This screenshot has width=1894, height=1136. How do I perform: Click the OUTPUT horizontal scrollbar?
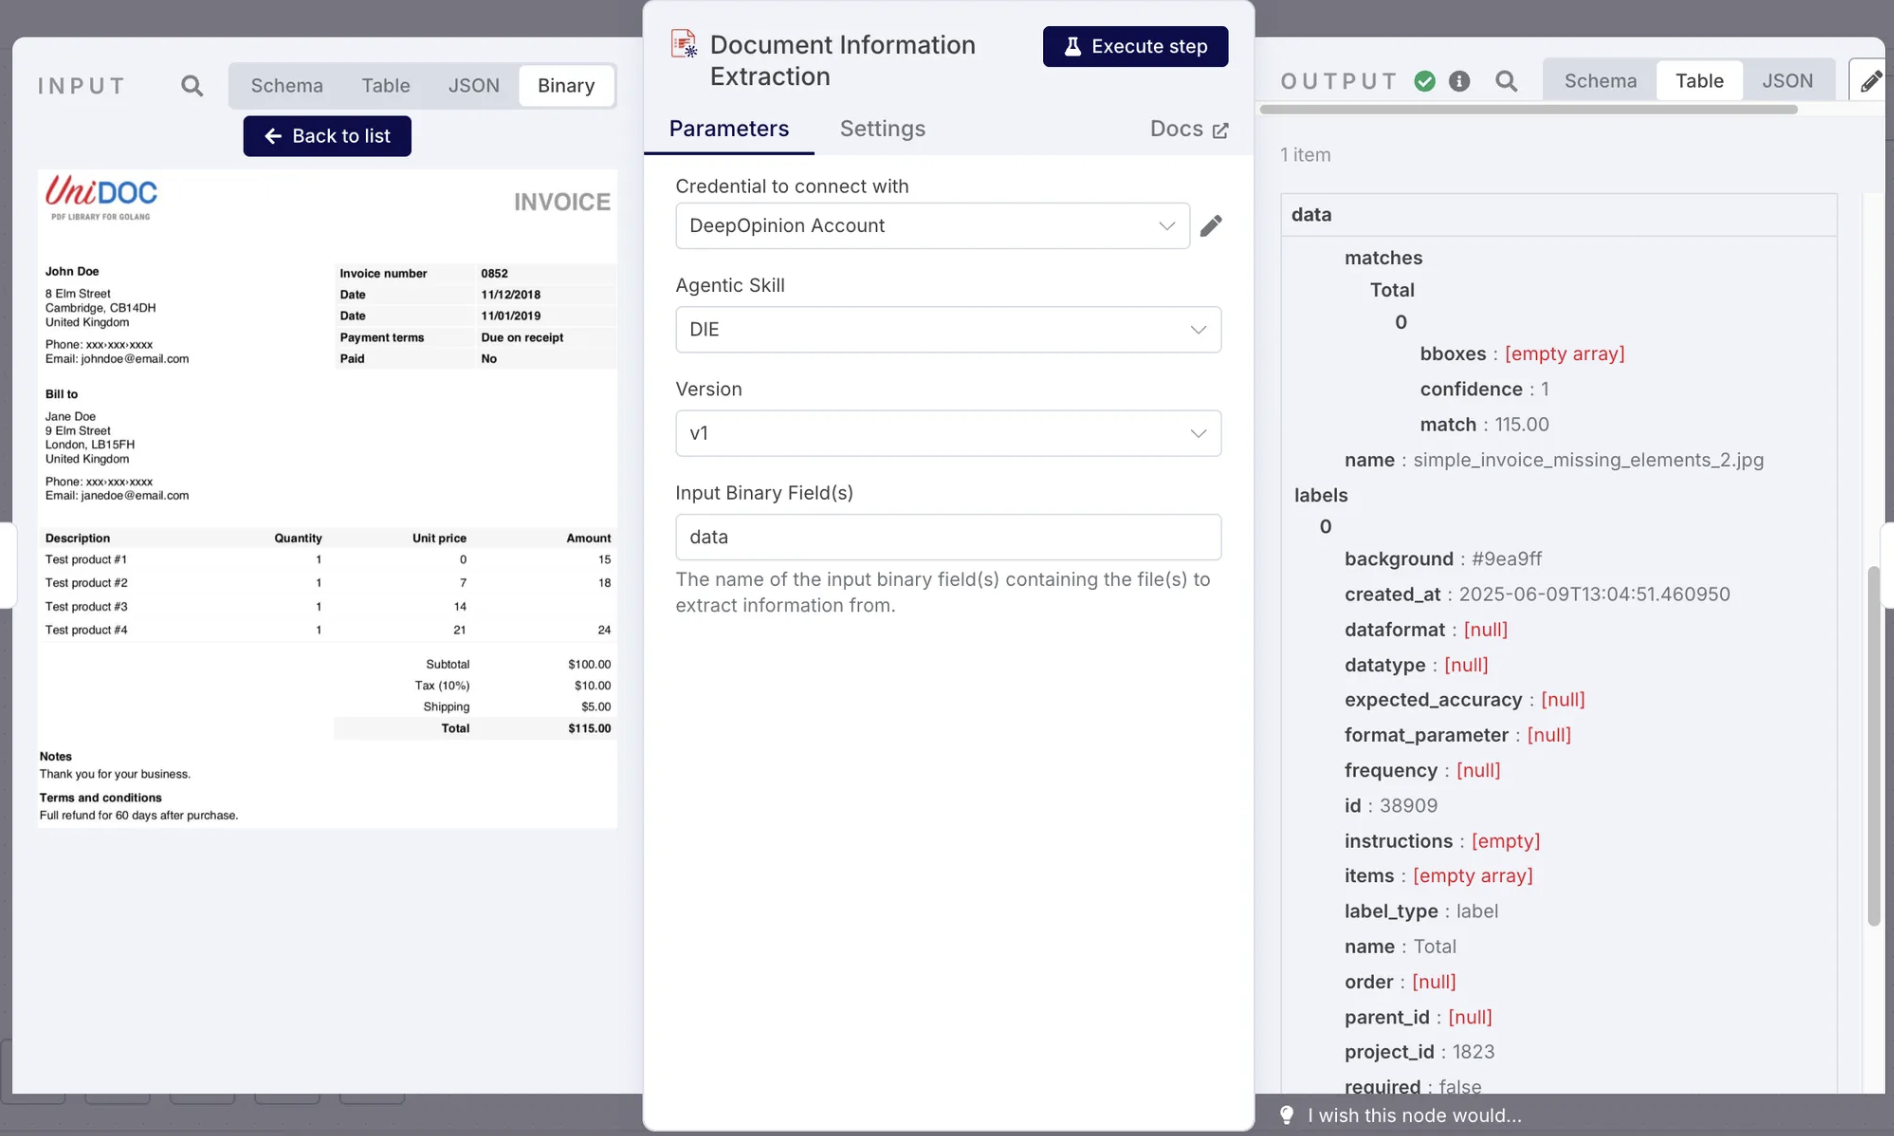[x=1528, y=109]
